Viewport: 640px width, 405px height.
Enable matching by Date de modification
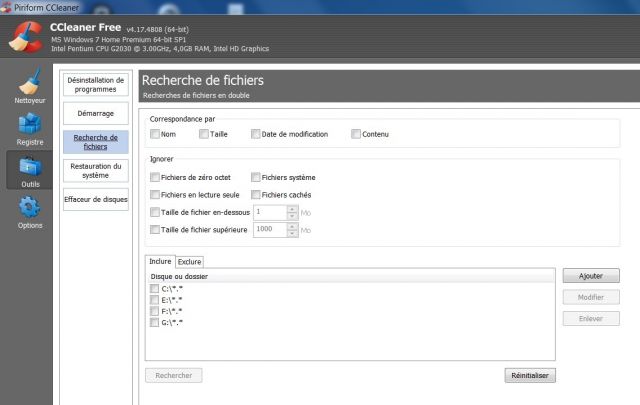click(256, 134)
